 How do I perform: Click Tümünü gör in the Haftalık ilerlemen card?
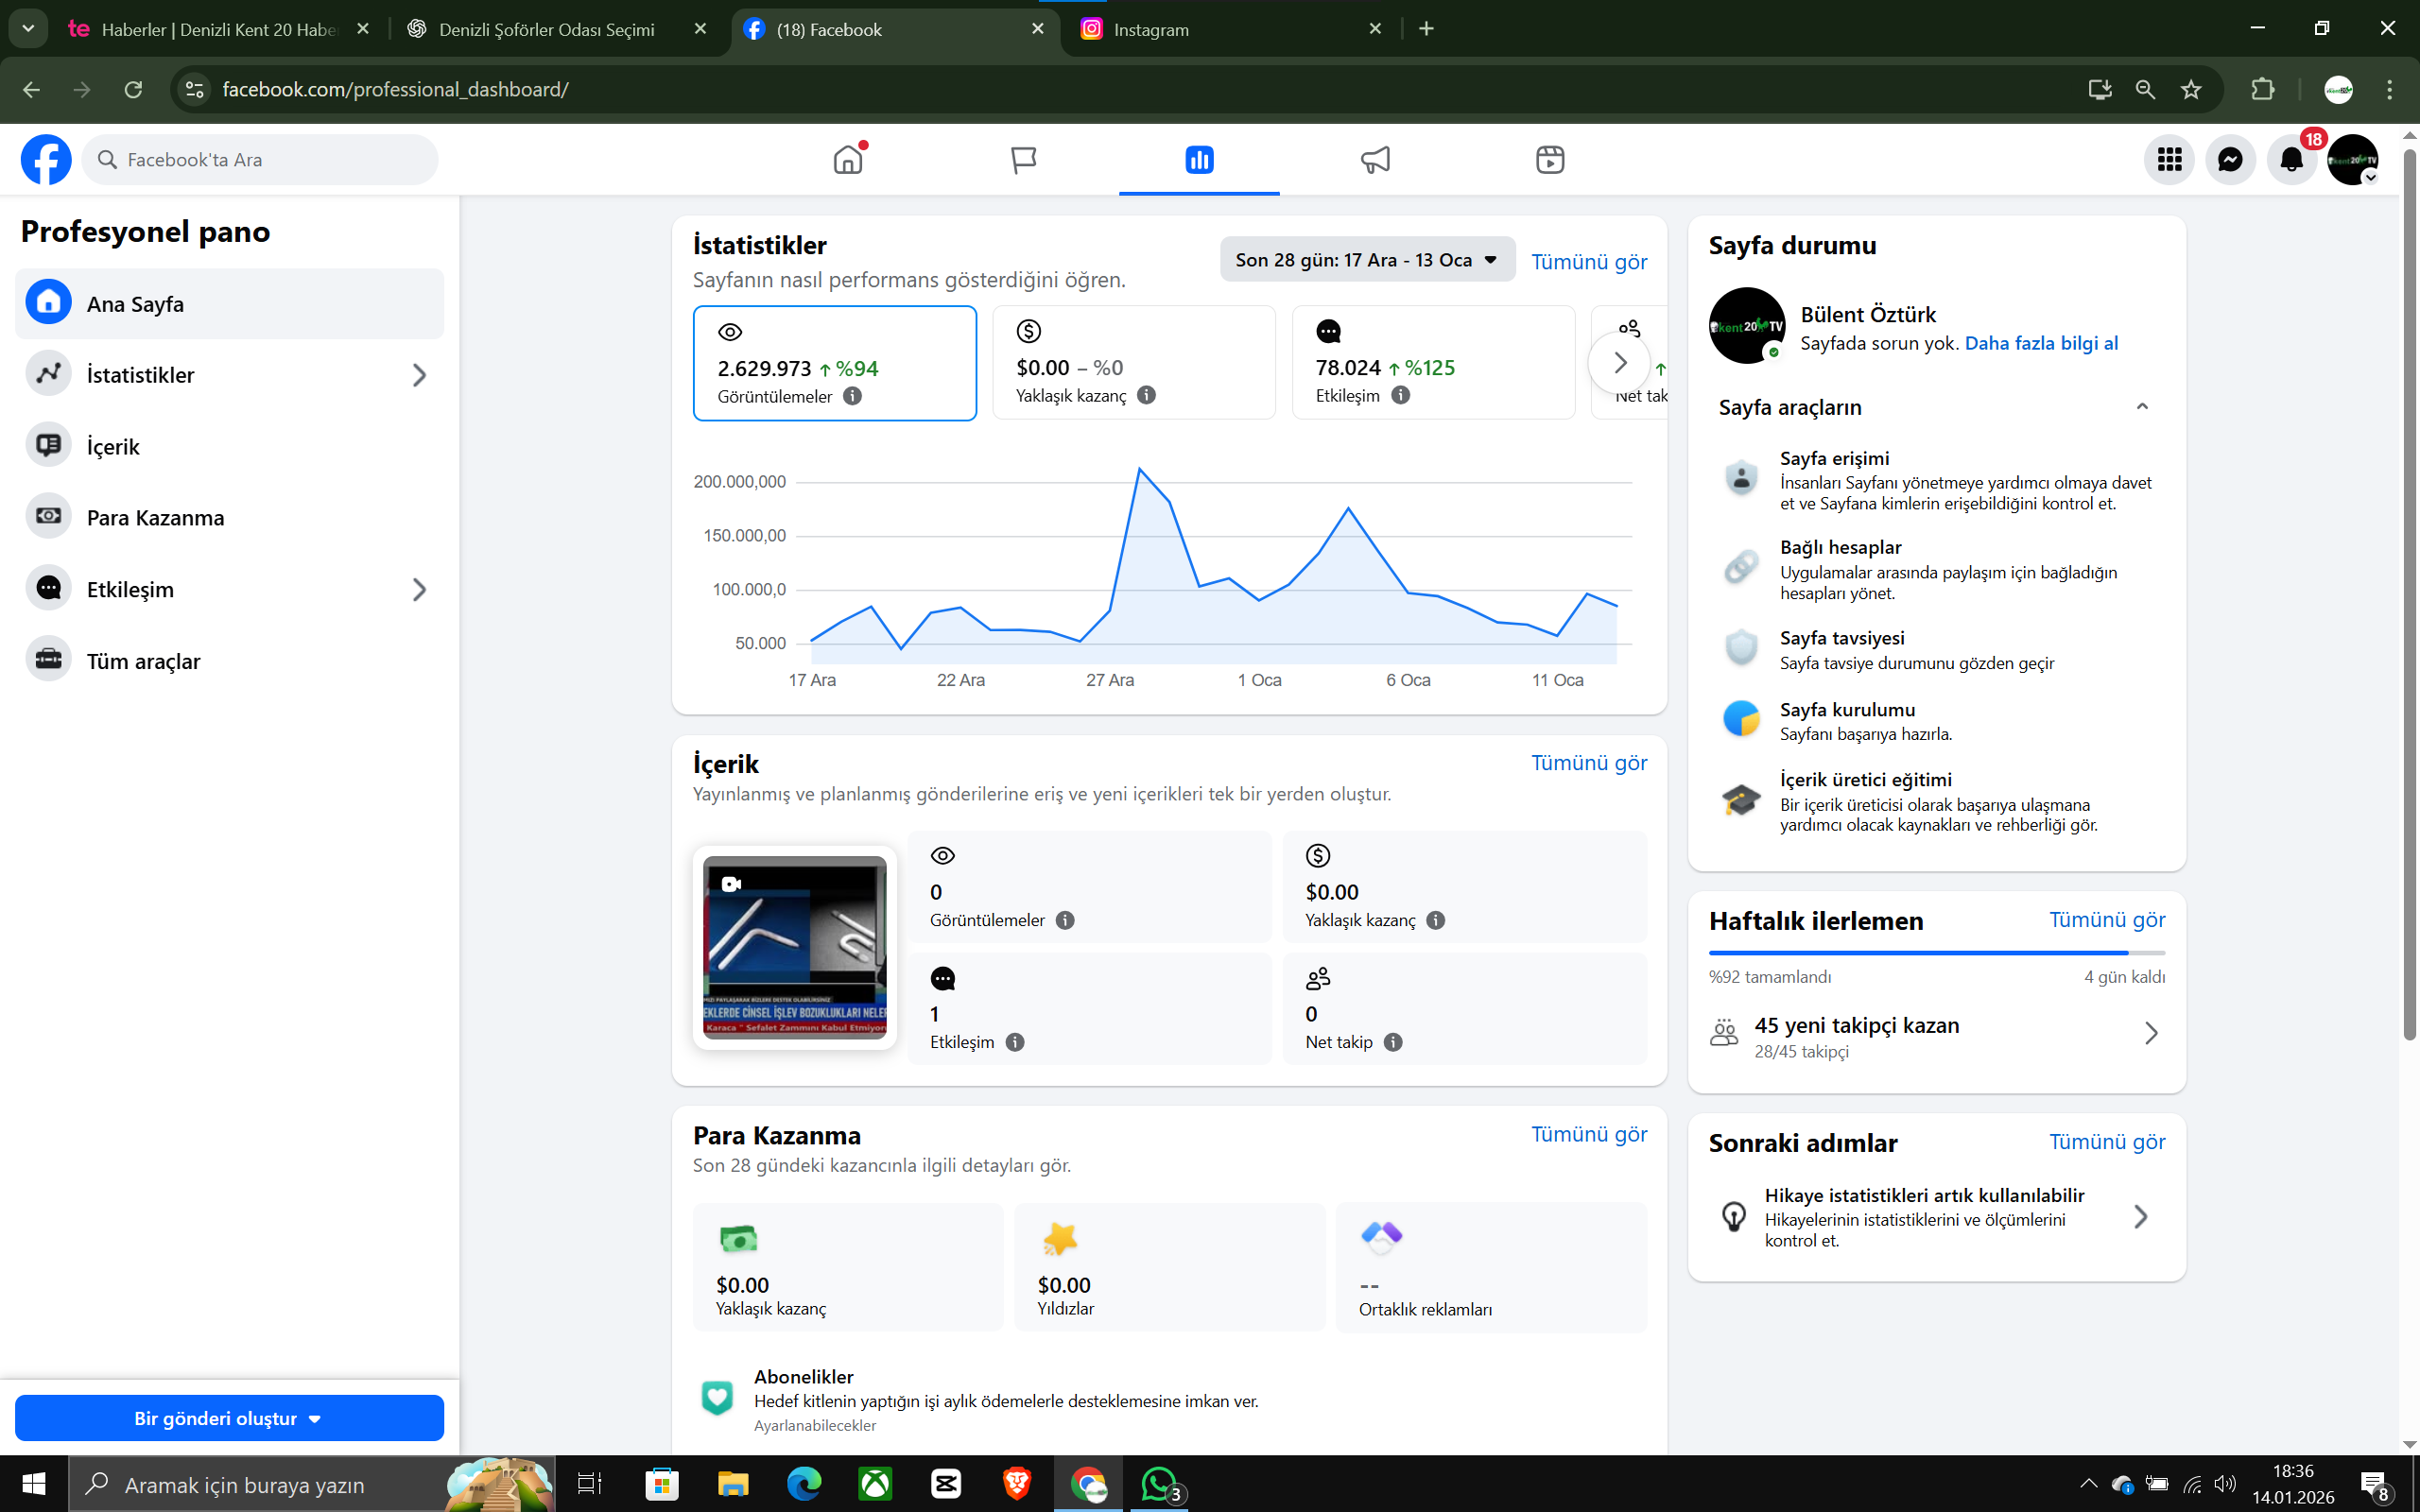coord(2106,920)
